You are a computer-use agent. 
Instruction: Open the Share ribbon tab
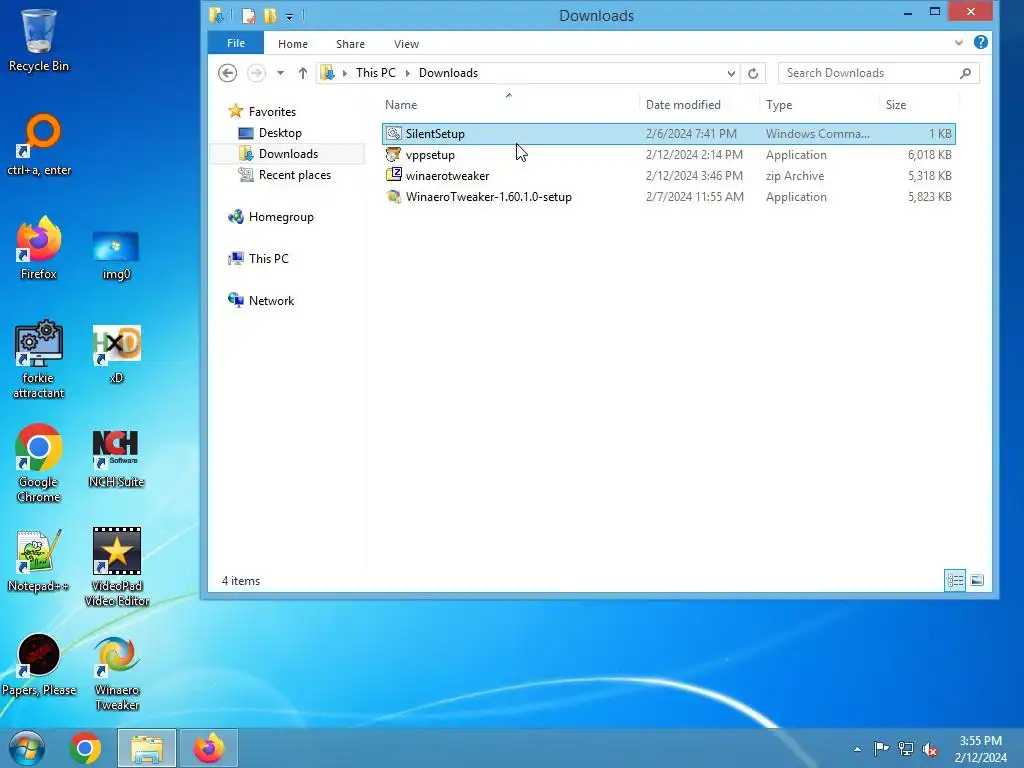pyautogui.click(x=350, y=44)
